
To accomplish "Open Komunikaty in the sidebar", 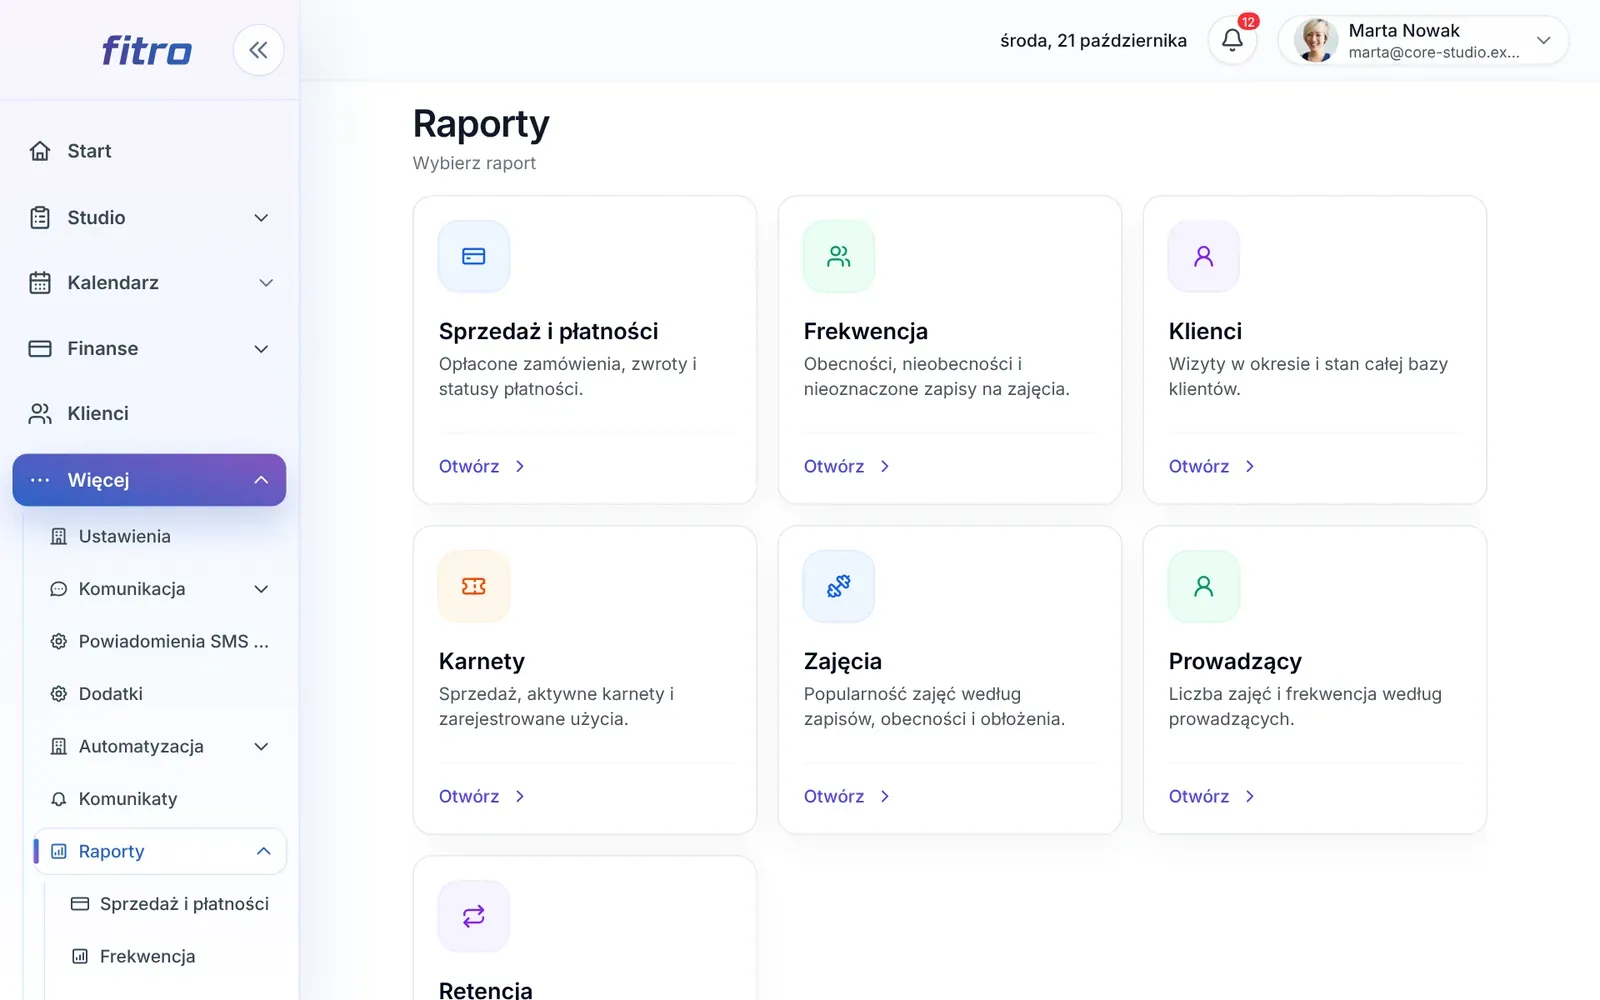I will (160, 799).
